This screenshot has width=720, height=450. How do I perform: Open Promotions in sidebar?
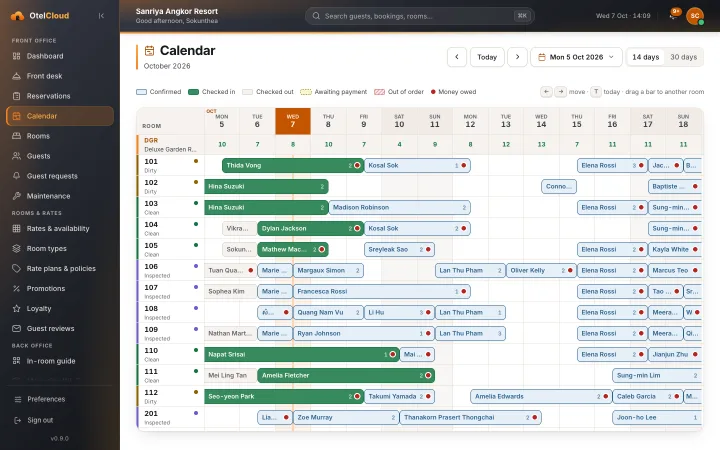(x=60, y=288)
